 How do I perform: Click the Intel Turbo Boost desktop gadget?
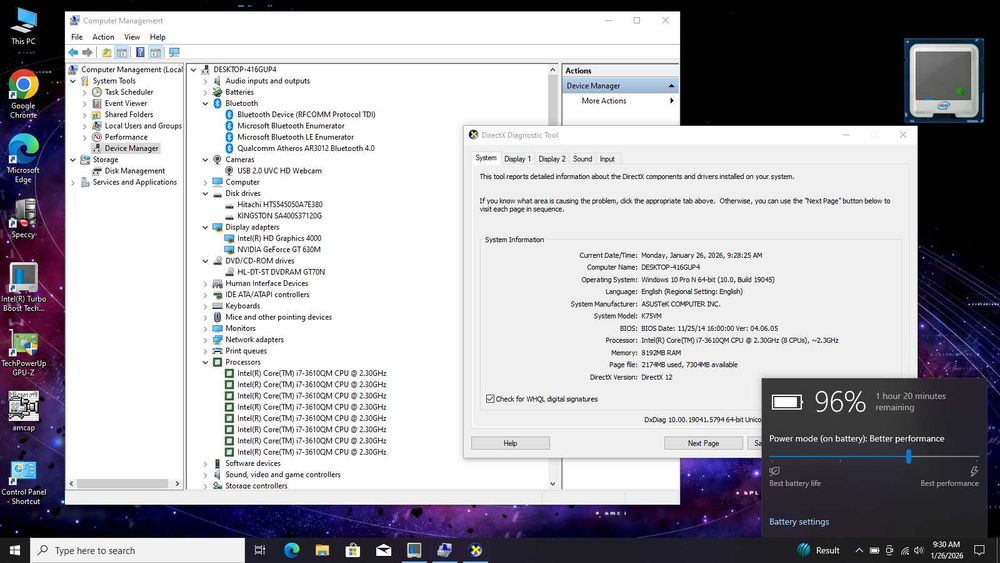point(944,80)
